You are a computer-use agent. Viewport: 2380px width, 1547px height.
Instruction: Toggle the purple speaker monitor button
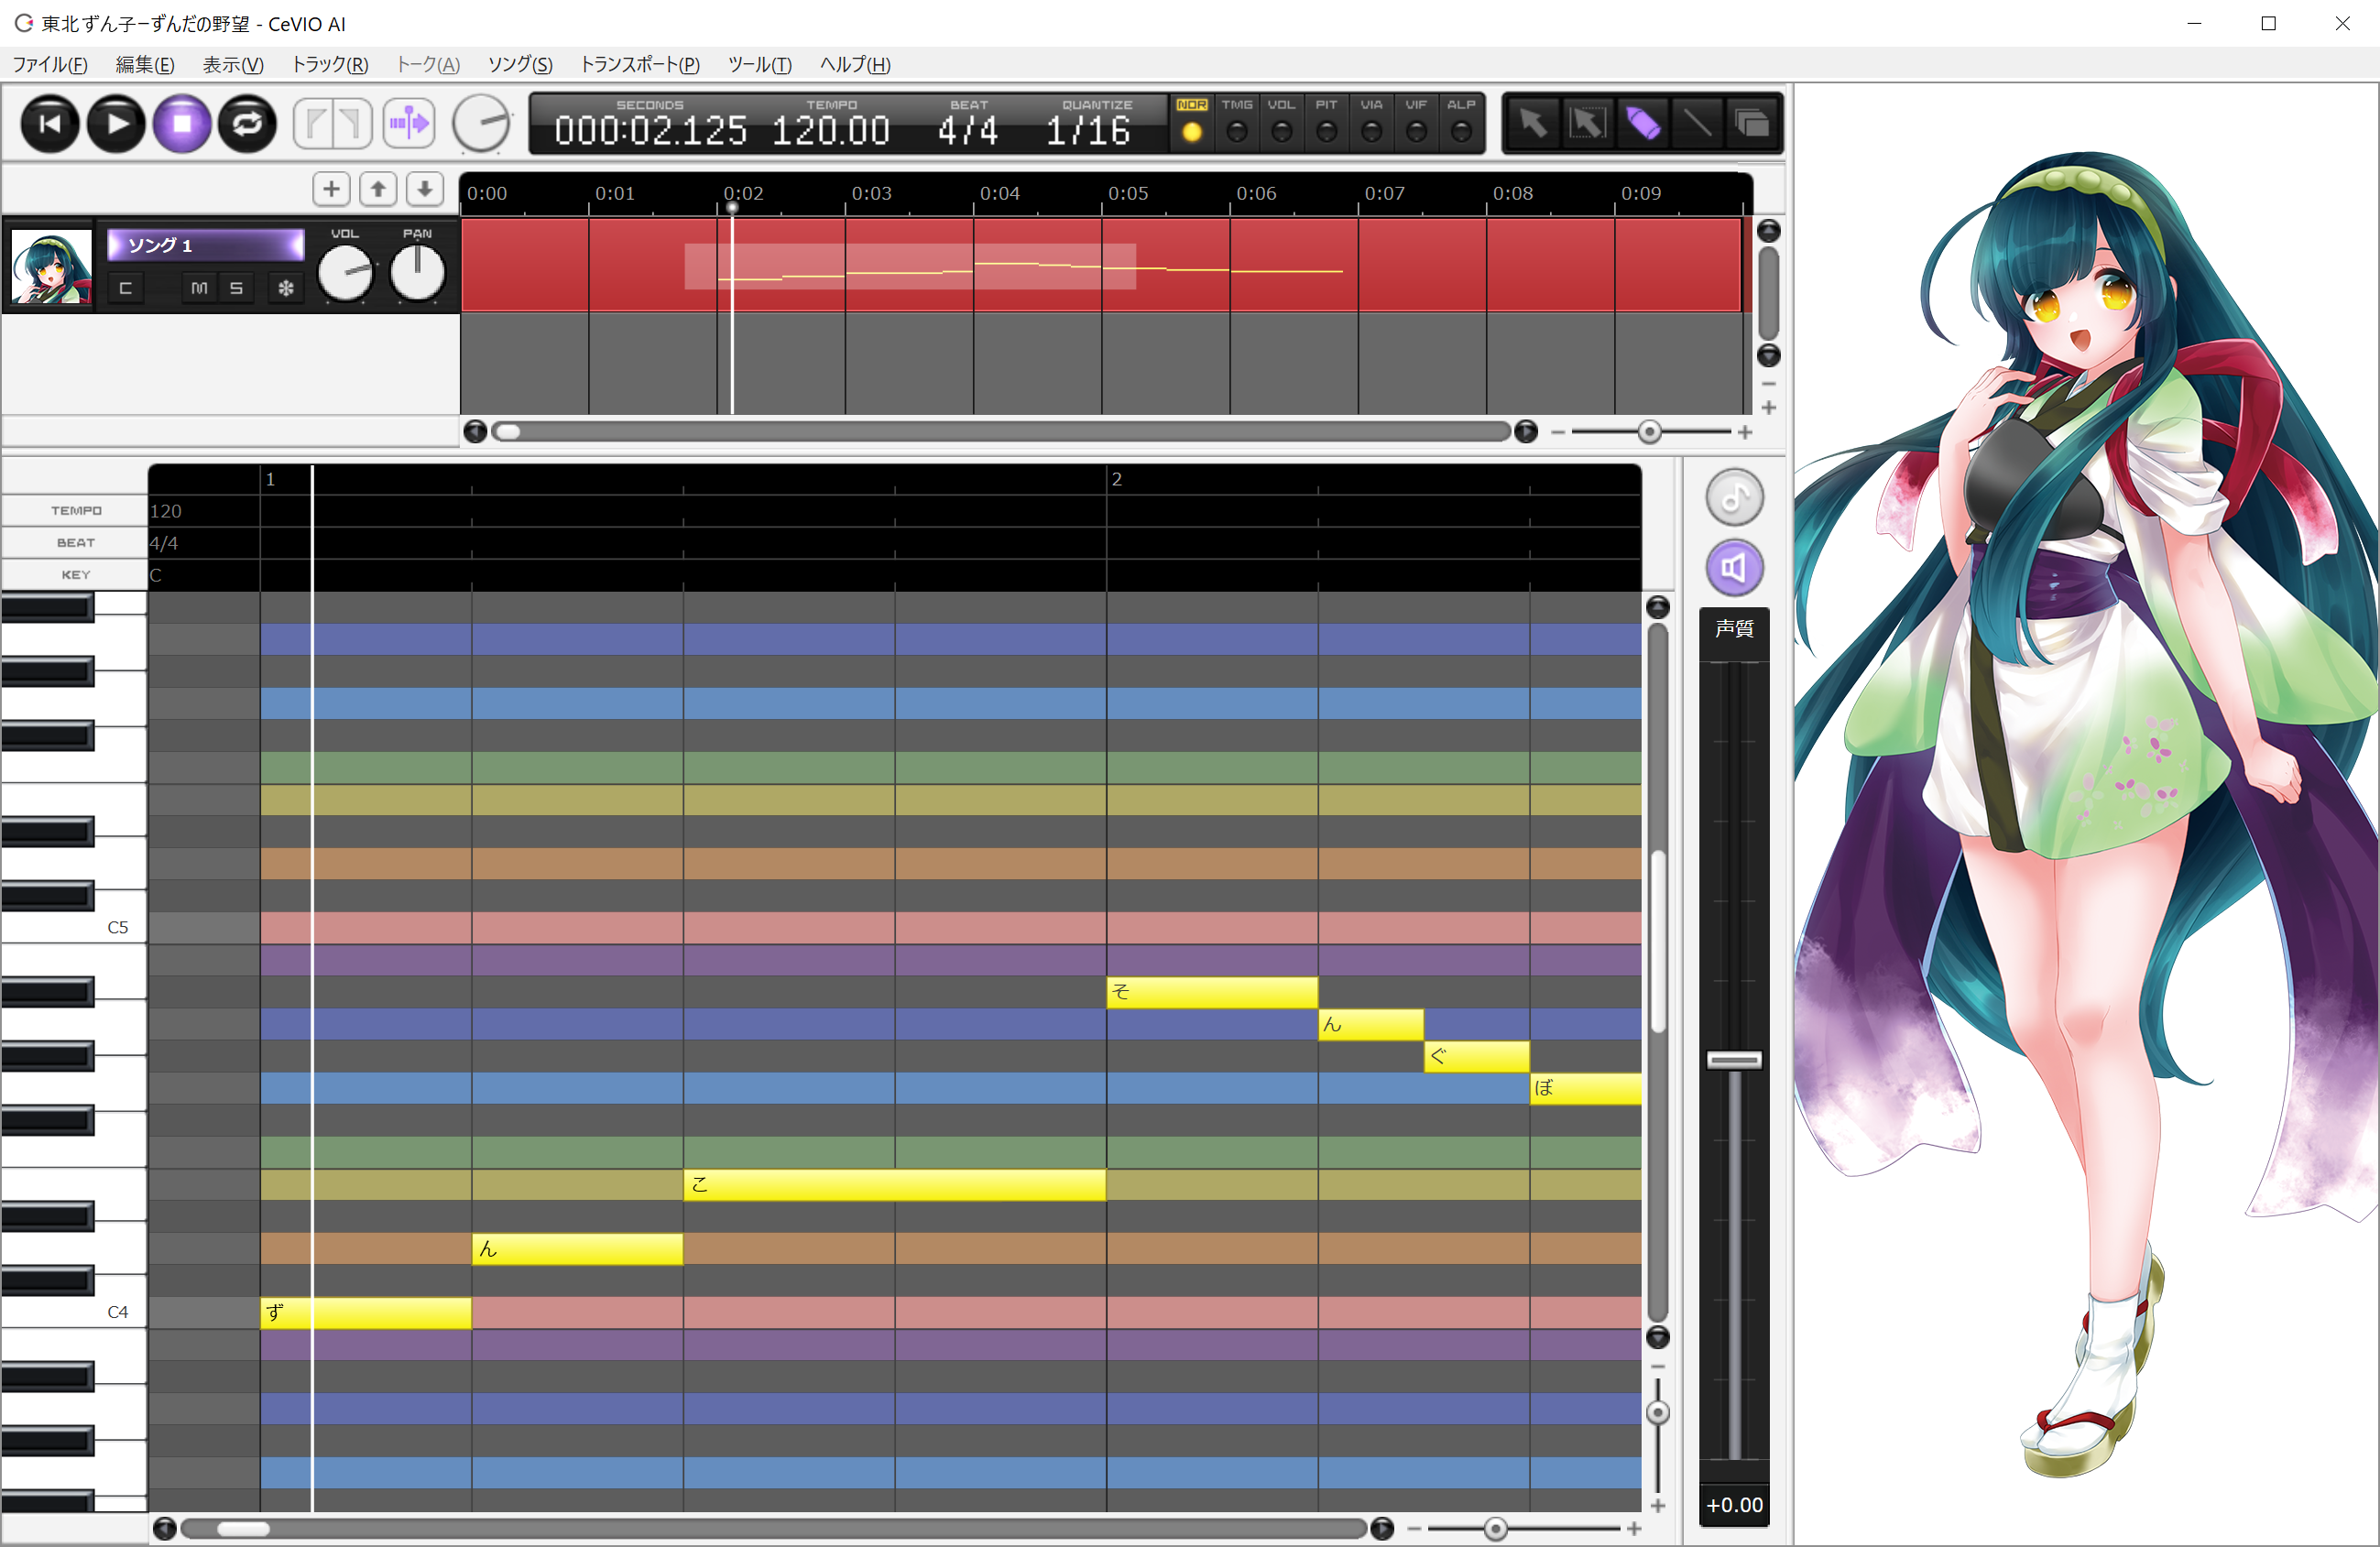1734,568
